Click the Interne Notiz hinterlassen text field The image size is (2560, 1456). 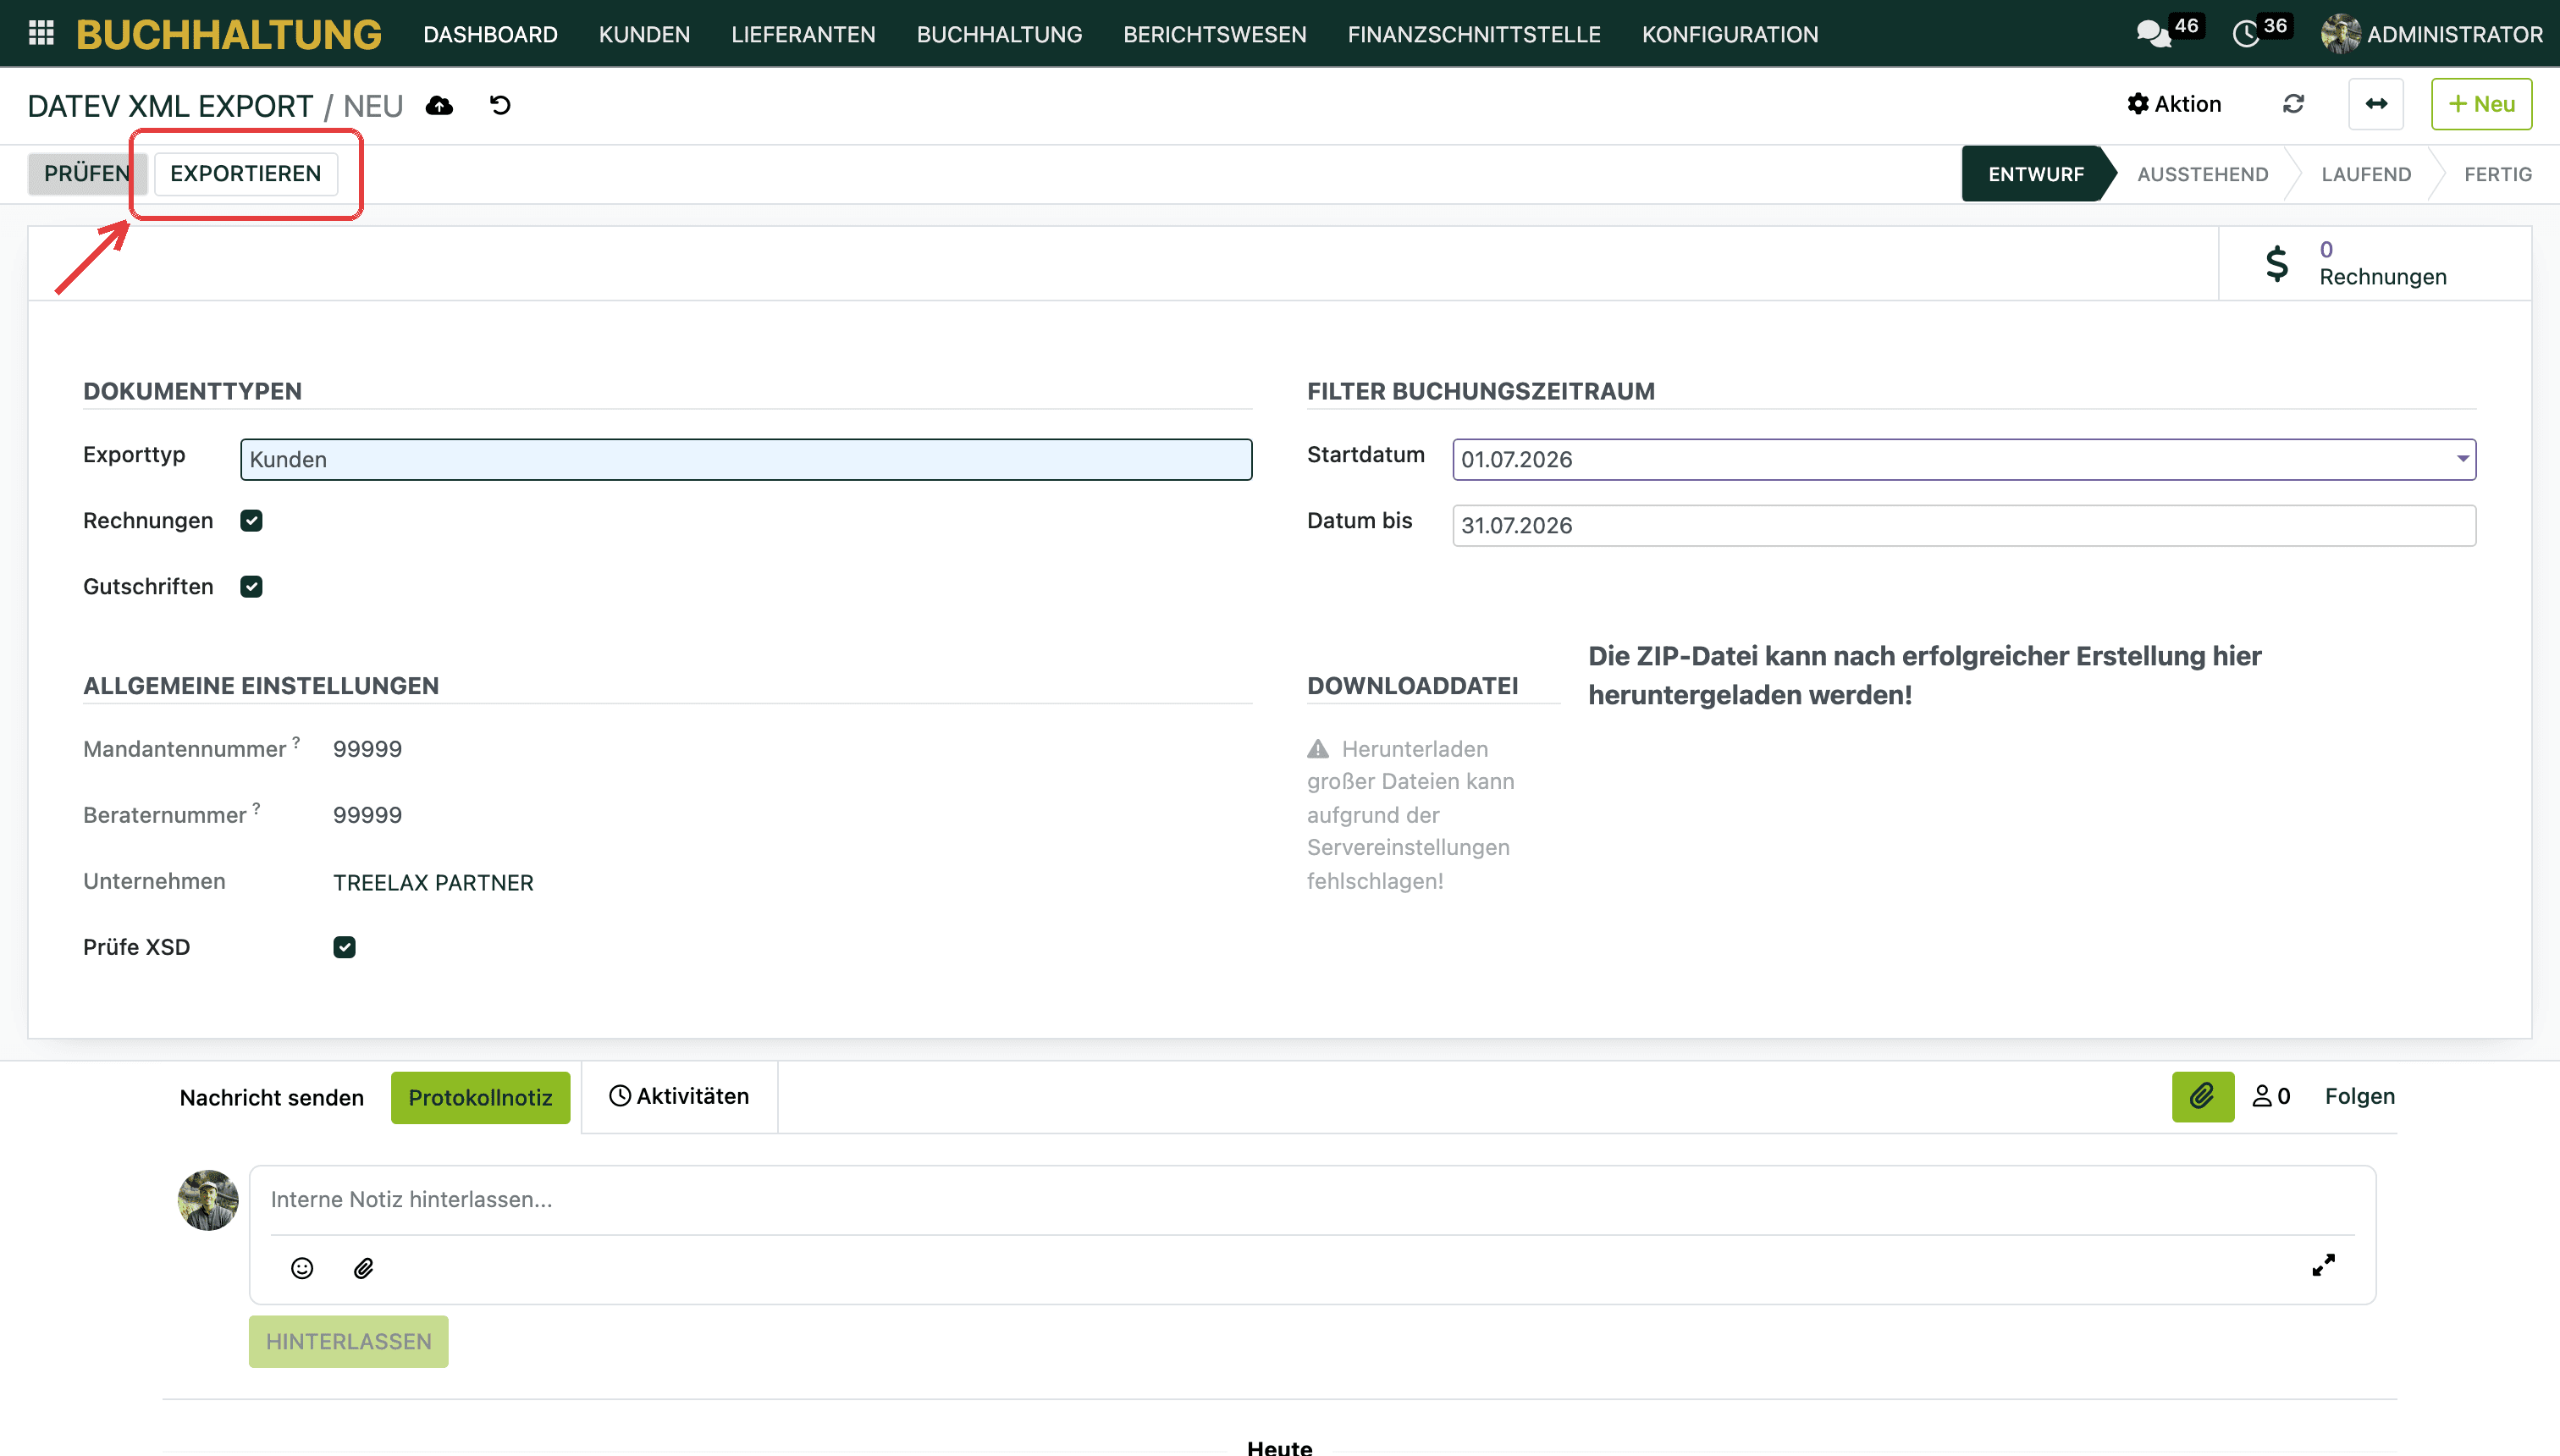pyautogui.click(x=1312, y=1200)
